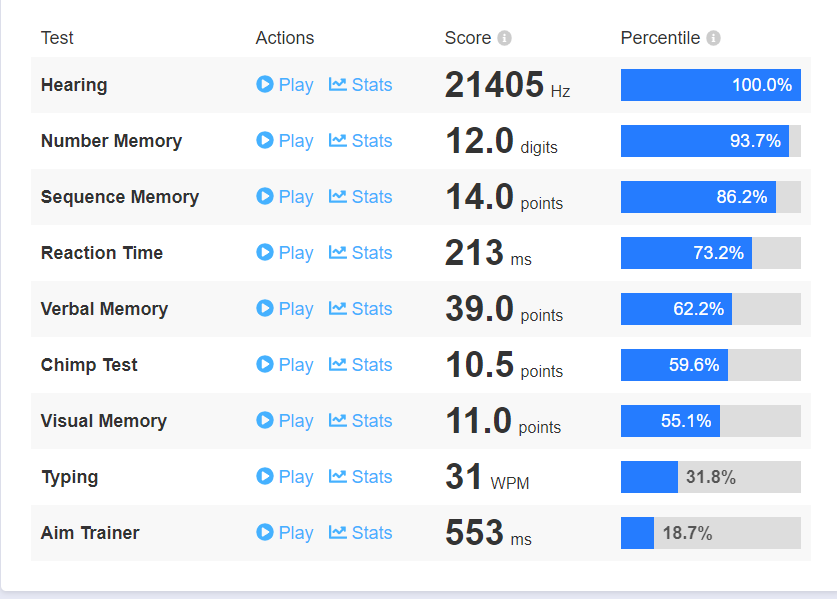Click the Hearing percentile bar
The height and width of the screenshot is (599, 837).
click(710, 85)
